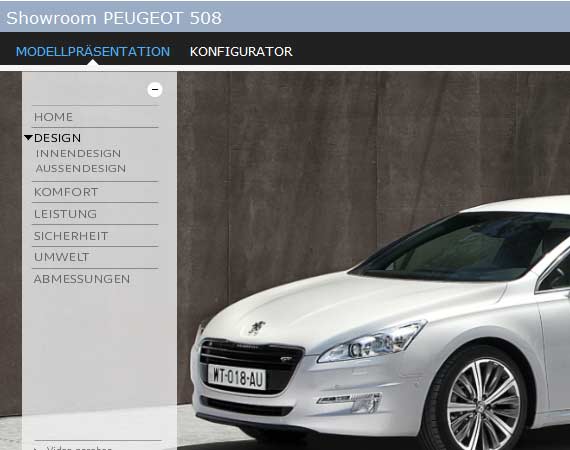The height and width of the screenshot is (450, 570).
Task: Open INNENDESIGN submenu item
Action: tap(78, 153)
